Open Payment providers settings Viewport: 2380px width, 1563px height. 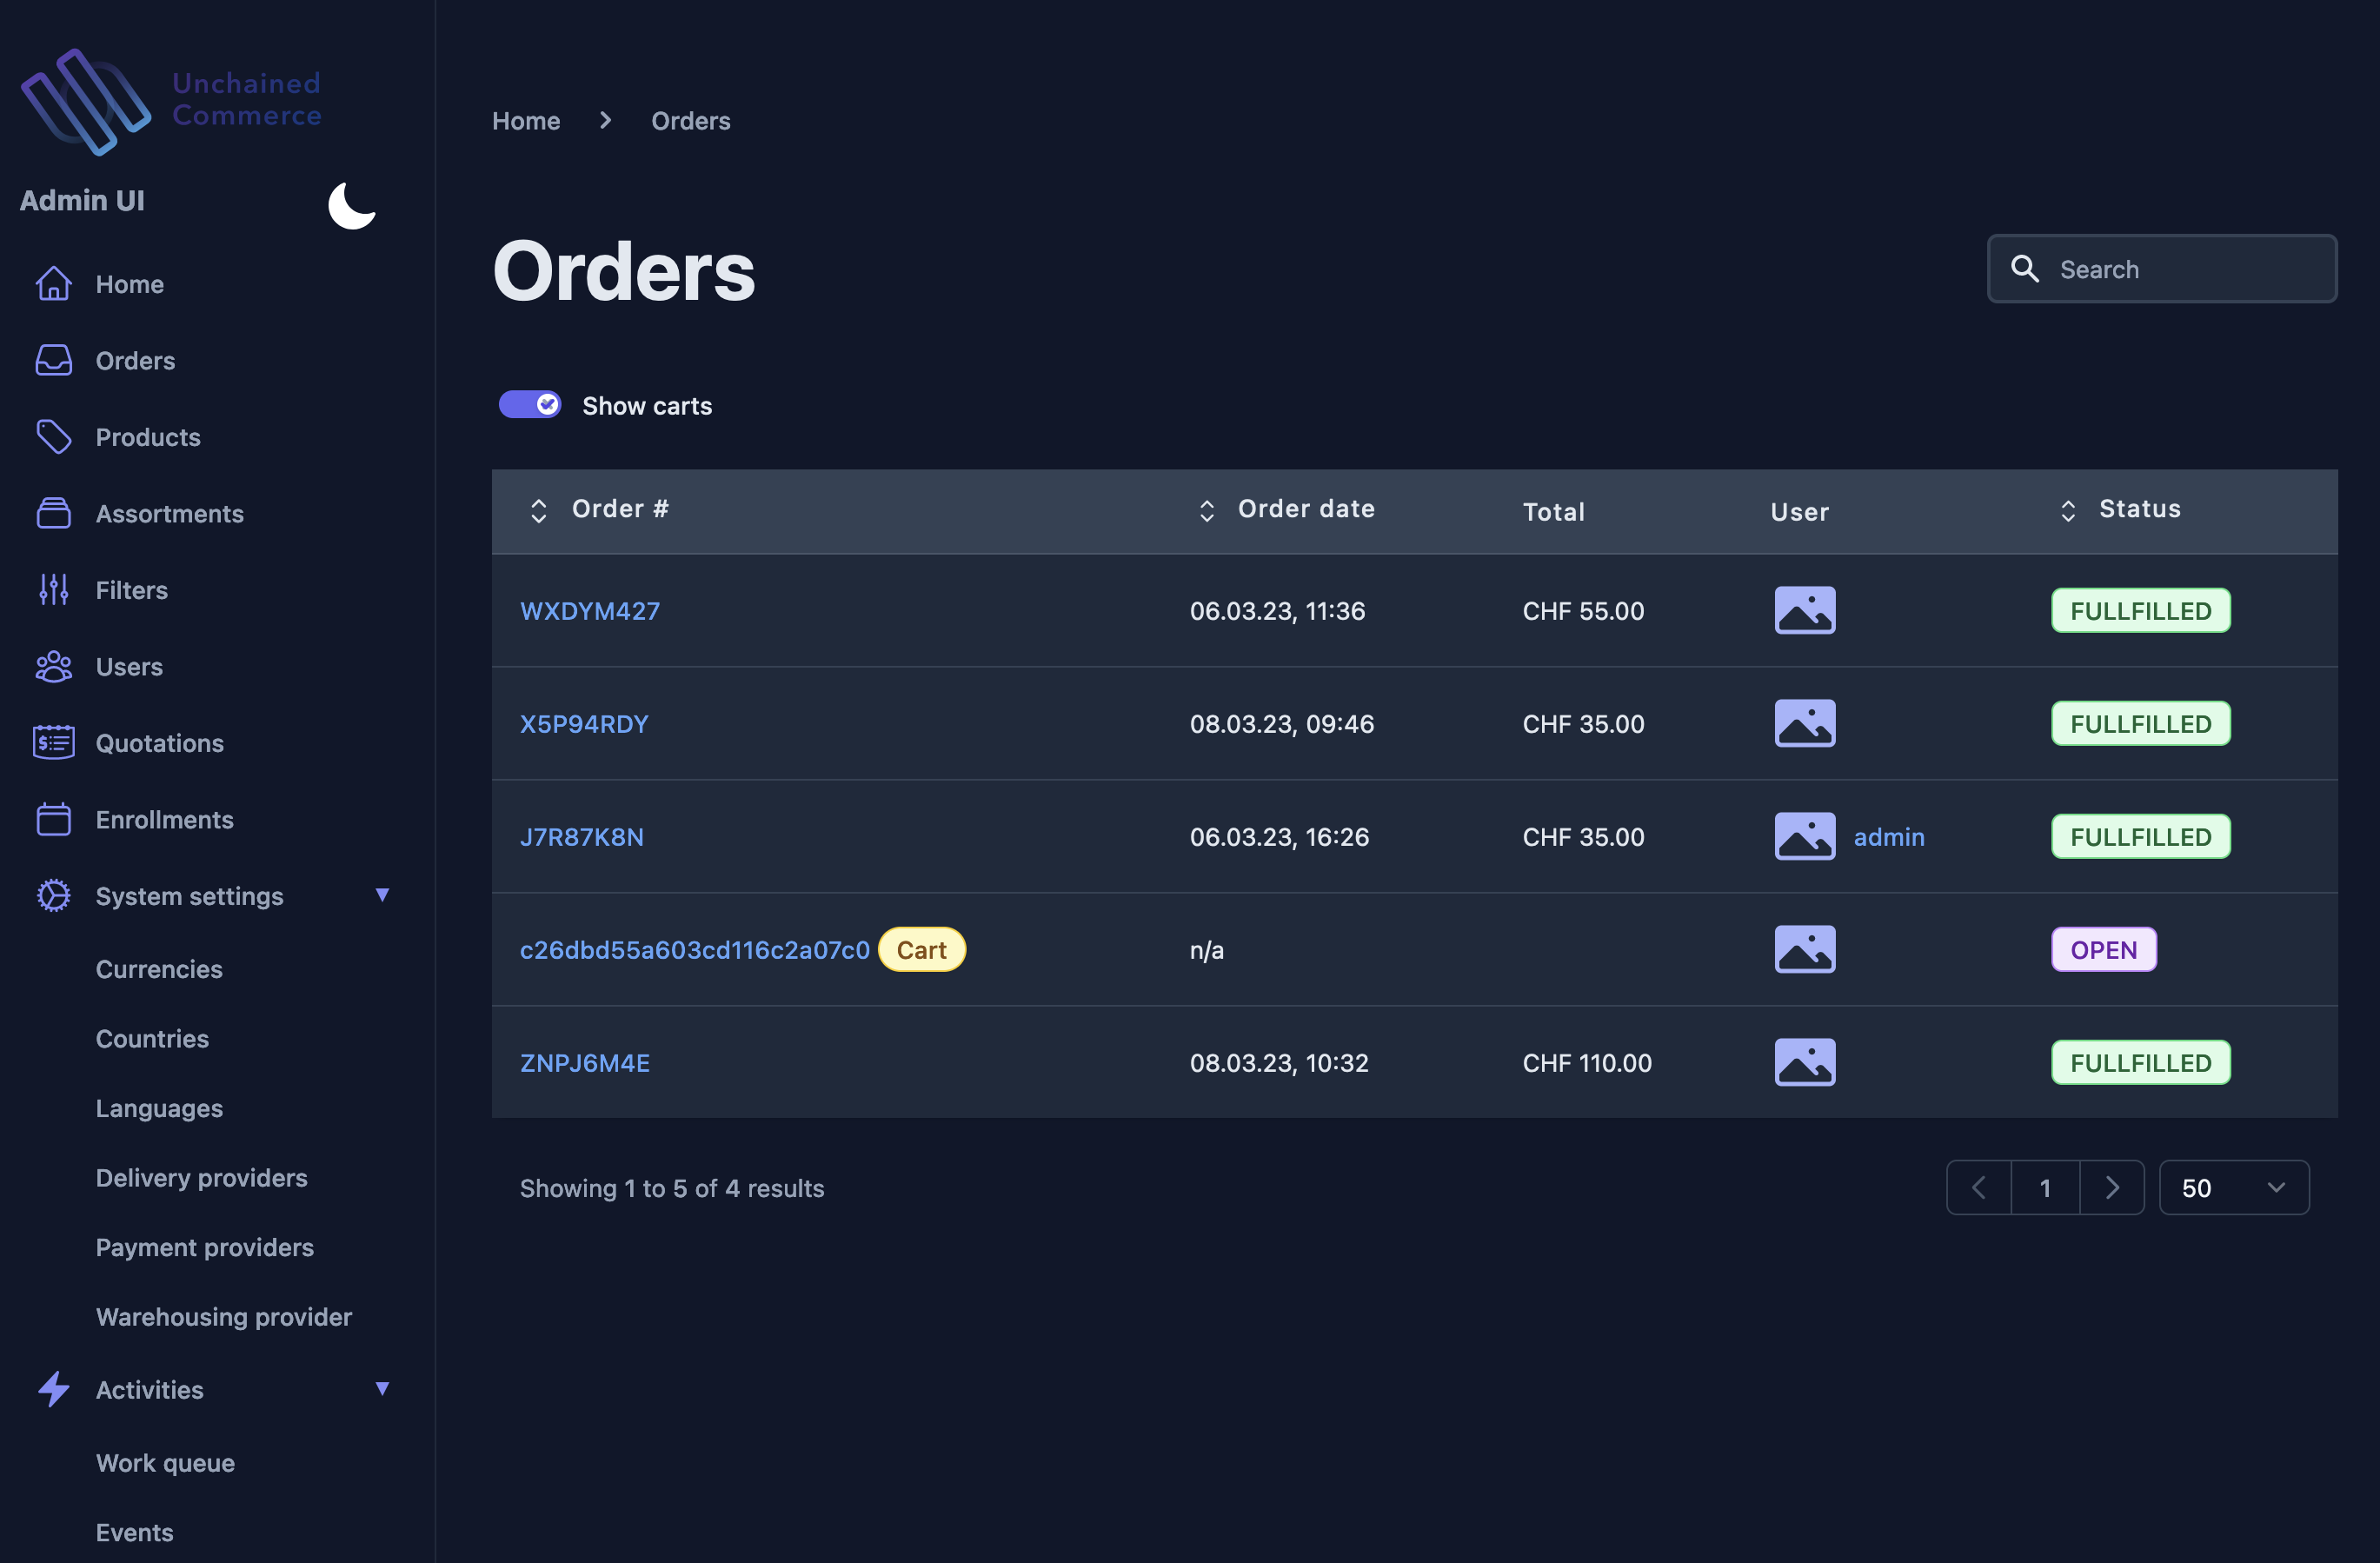point(204,1247)
